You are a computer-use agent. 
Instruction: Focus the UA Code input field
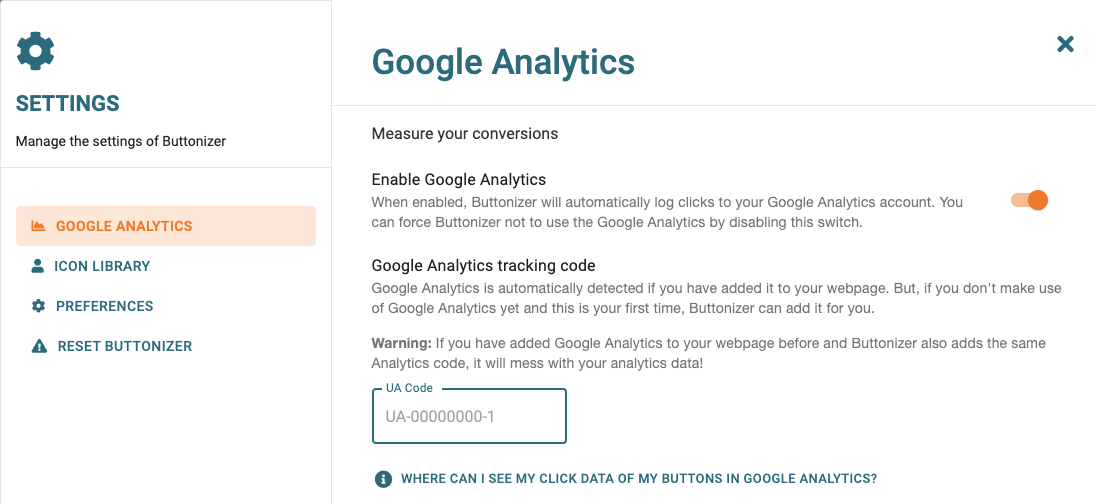point(469,417)
